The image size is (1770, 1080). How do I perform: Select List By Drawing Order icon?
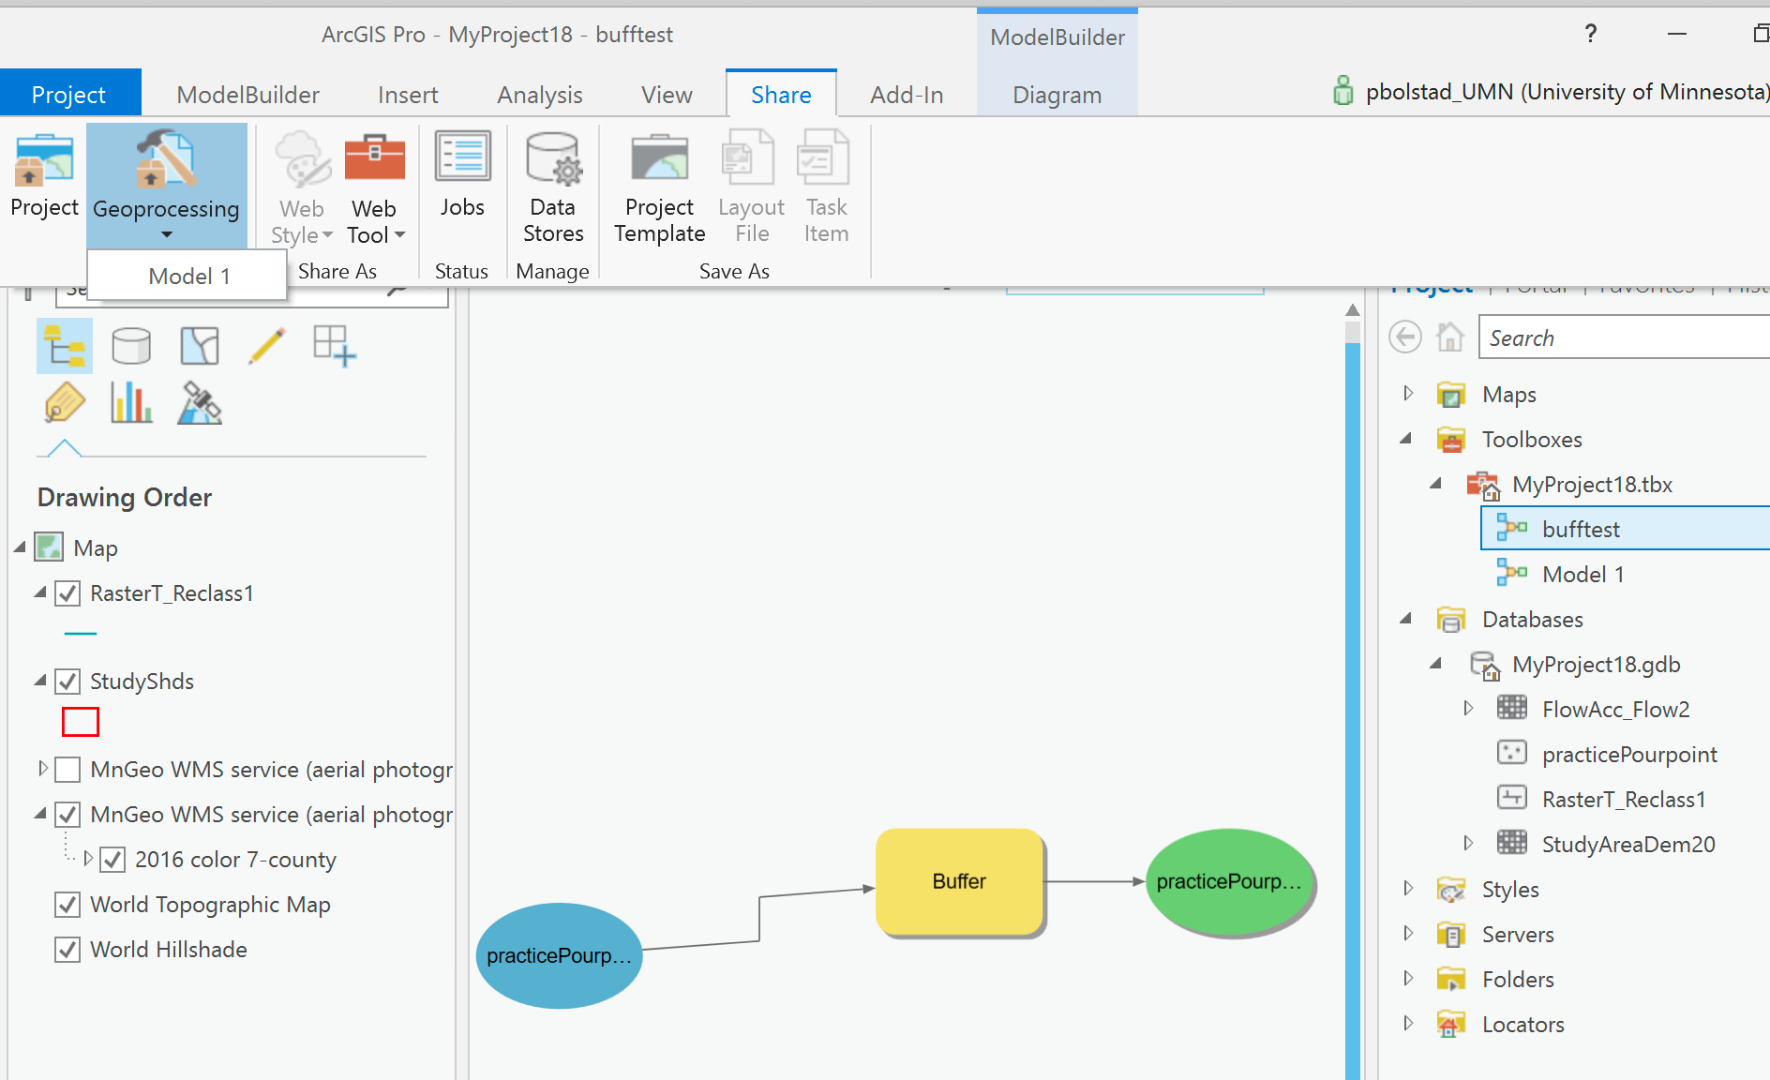pos(65,346)
